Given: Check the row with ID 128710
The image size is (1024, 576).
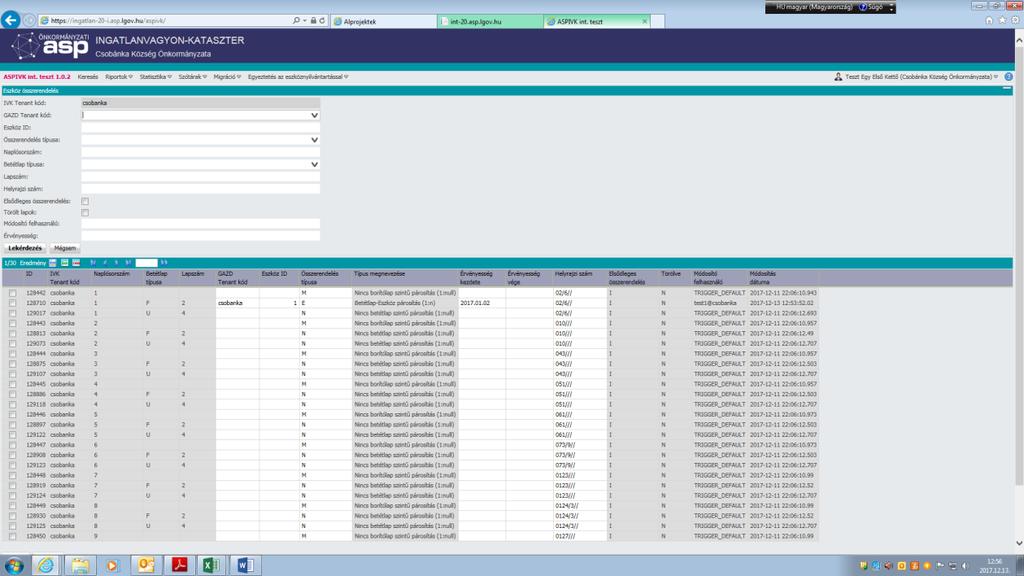Looking at the screenshot, I should pos(12,303).
